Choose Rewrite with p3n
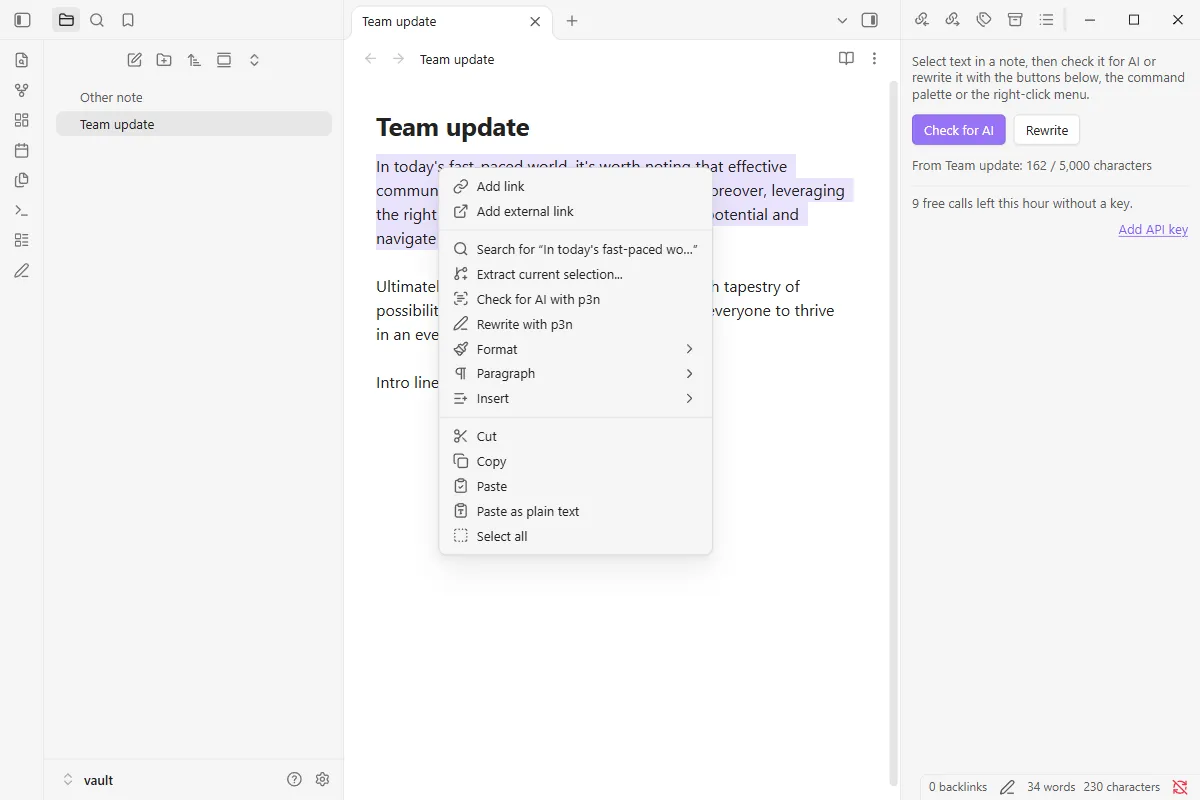The image size is (1200, 800). coord(576,324)
